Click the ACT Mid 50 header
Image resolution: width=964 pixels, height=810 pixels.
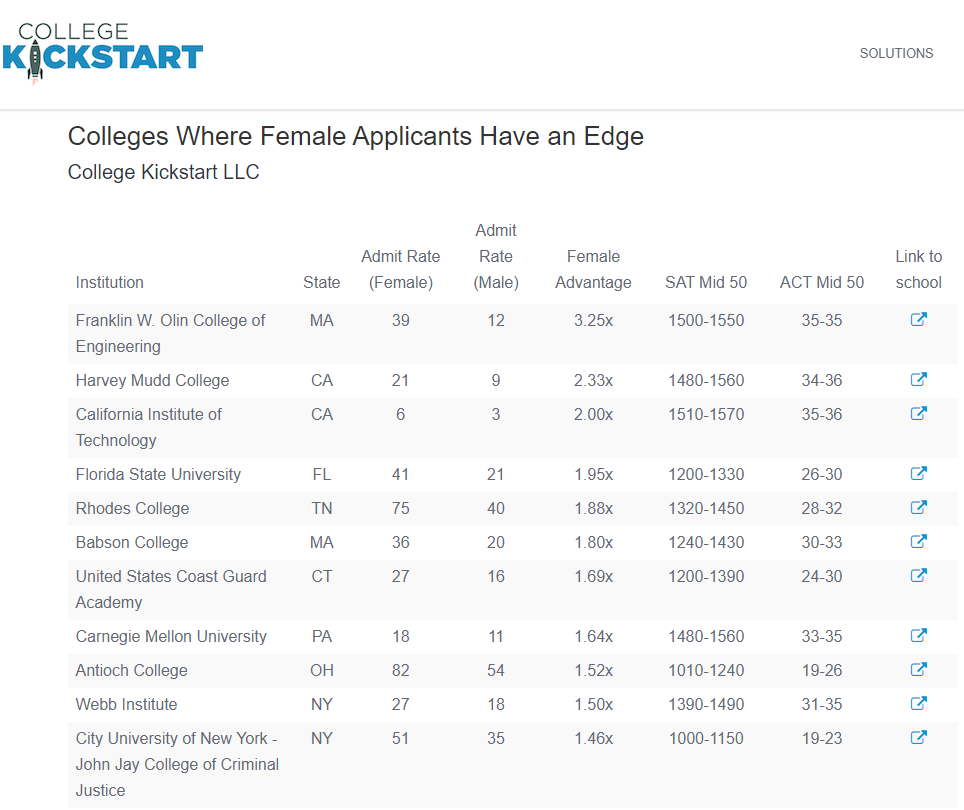[x=822, y=282]
